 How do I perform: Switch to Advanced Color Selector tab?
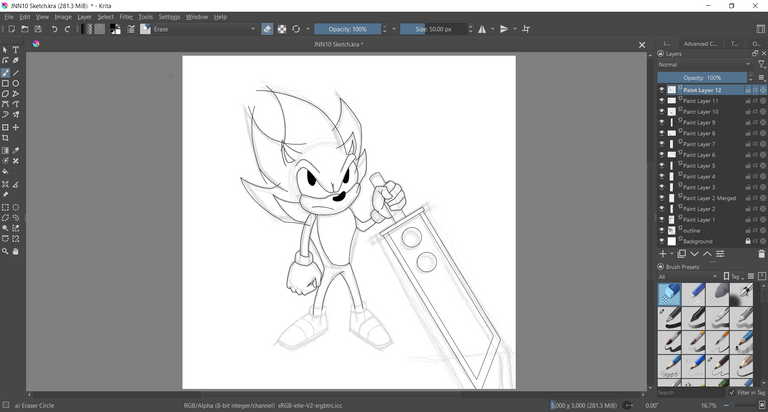coord(700,44)
